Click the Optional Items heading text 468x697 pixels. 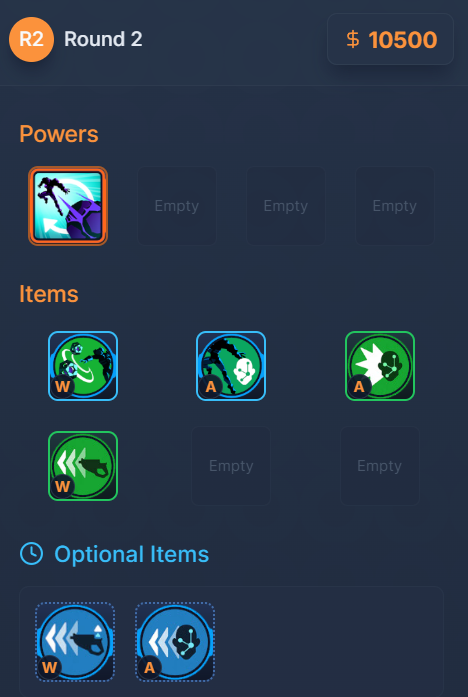tap(132, 554)
